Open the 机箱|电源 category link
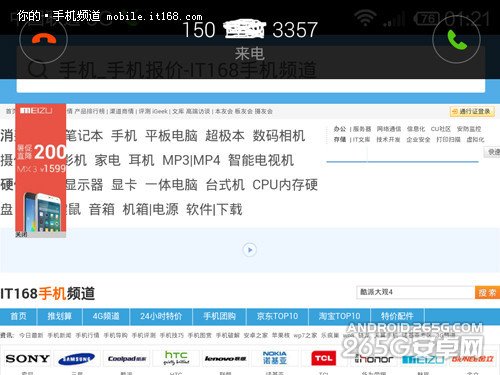500x375 pixels. (x=150, y=209)
